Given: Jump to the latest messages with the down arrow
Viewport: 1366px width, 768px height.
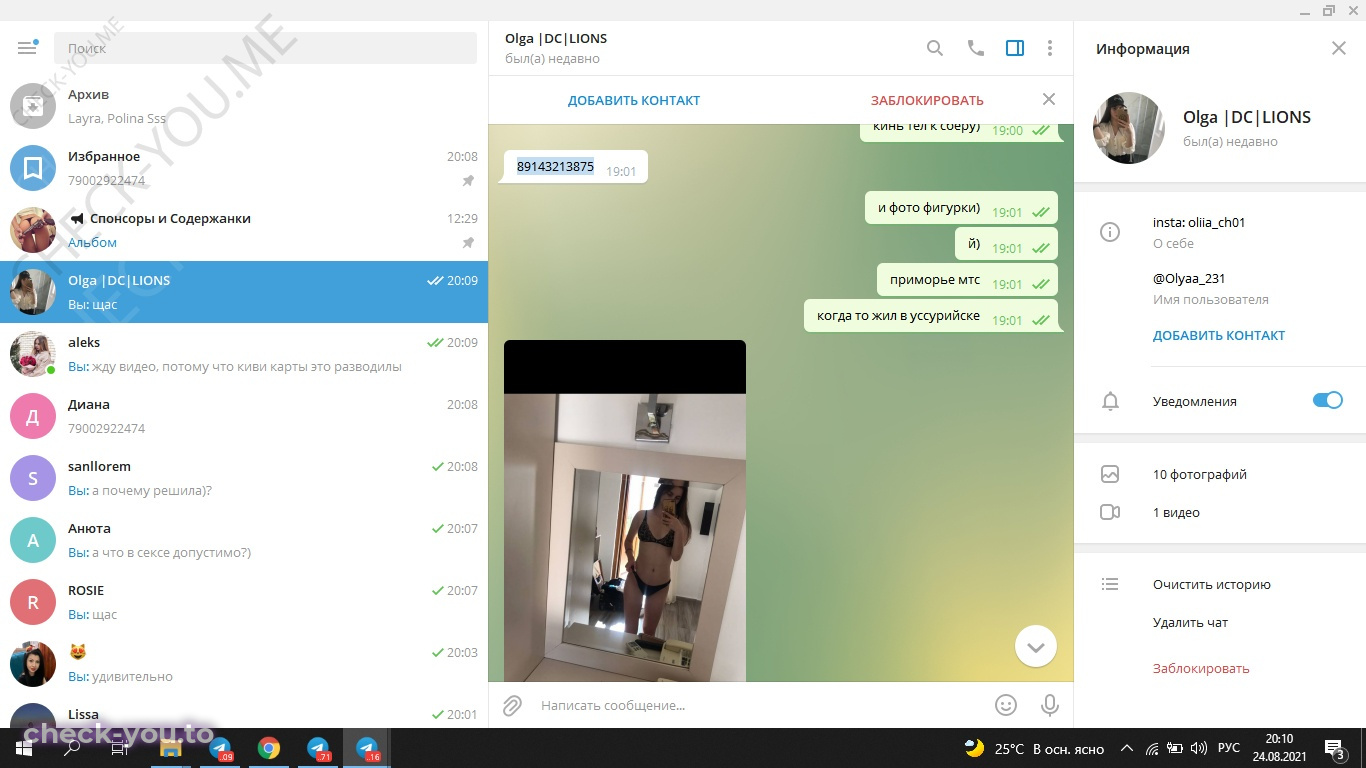Looking at the screenshot, I should point(1036,647).
